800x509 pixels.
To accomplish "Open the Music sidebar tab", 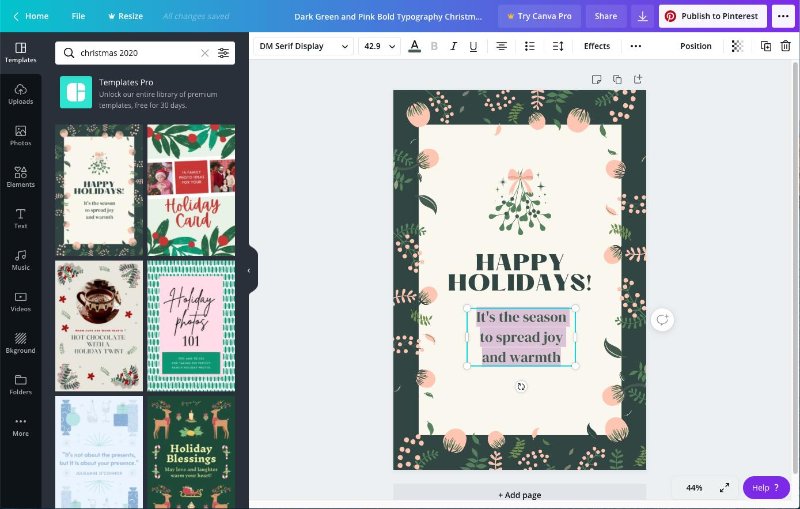I will 20,260.
